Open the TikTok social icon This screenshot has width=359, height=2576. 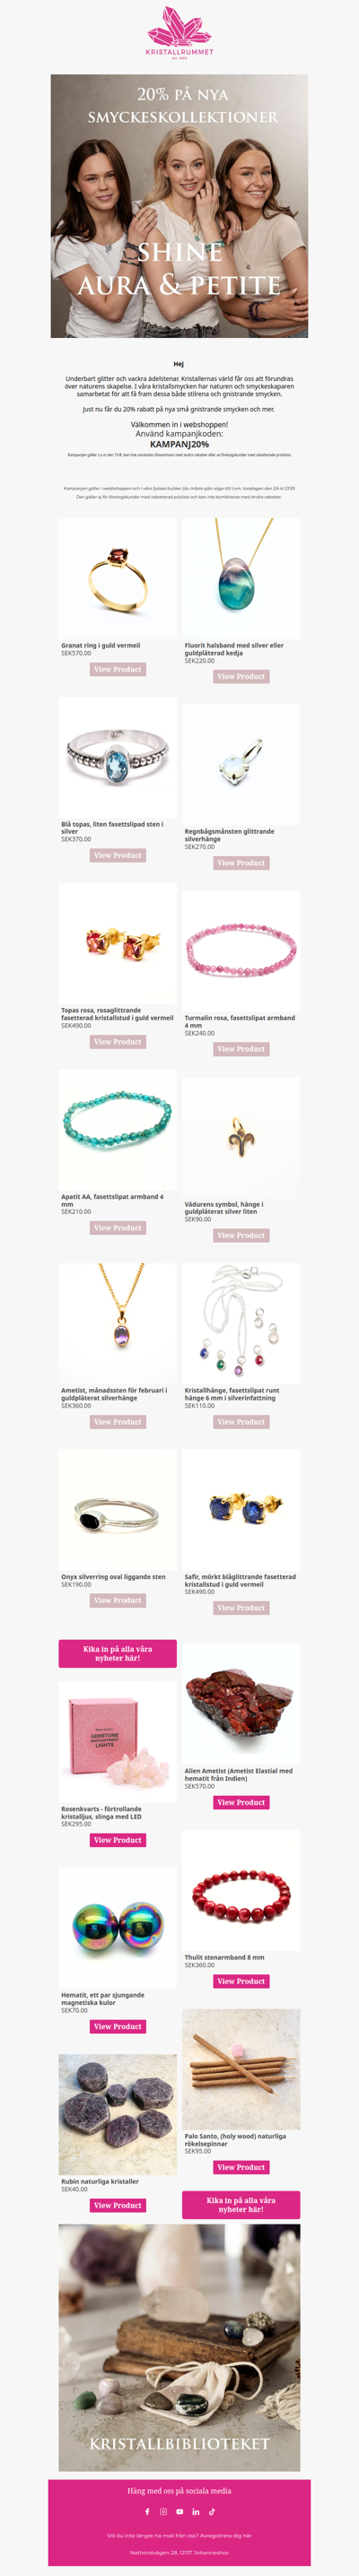click(212, 2511)
